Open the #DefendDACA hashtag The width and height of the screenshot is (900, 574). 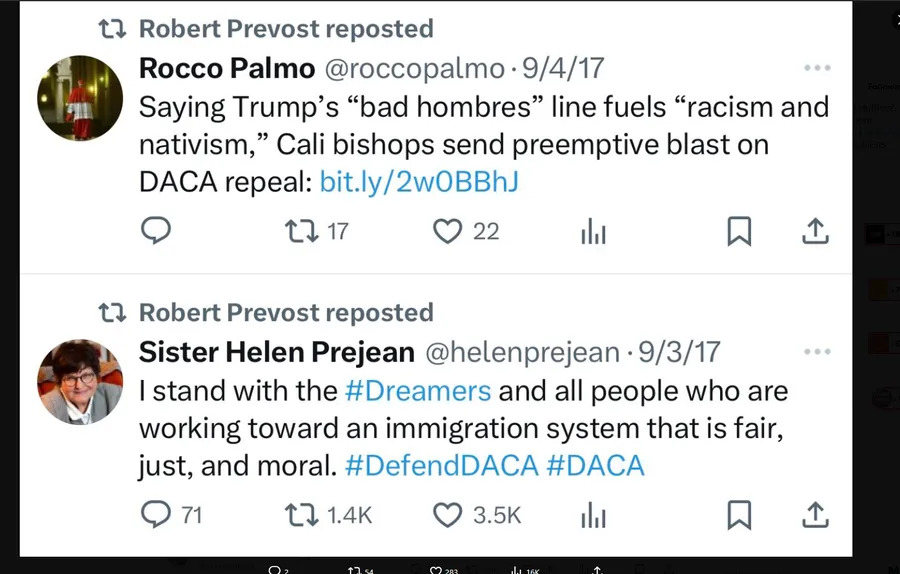(442, 466)
